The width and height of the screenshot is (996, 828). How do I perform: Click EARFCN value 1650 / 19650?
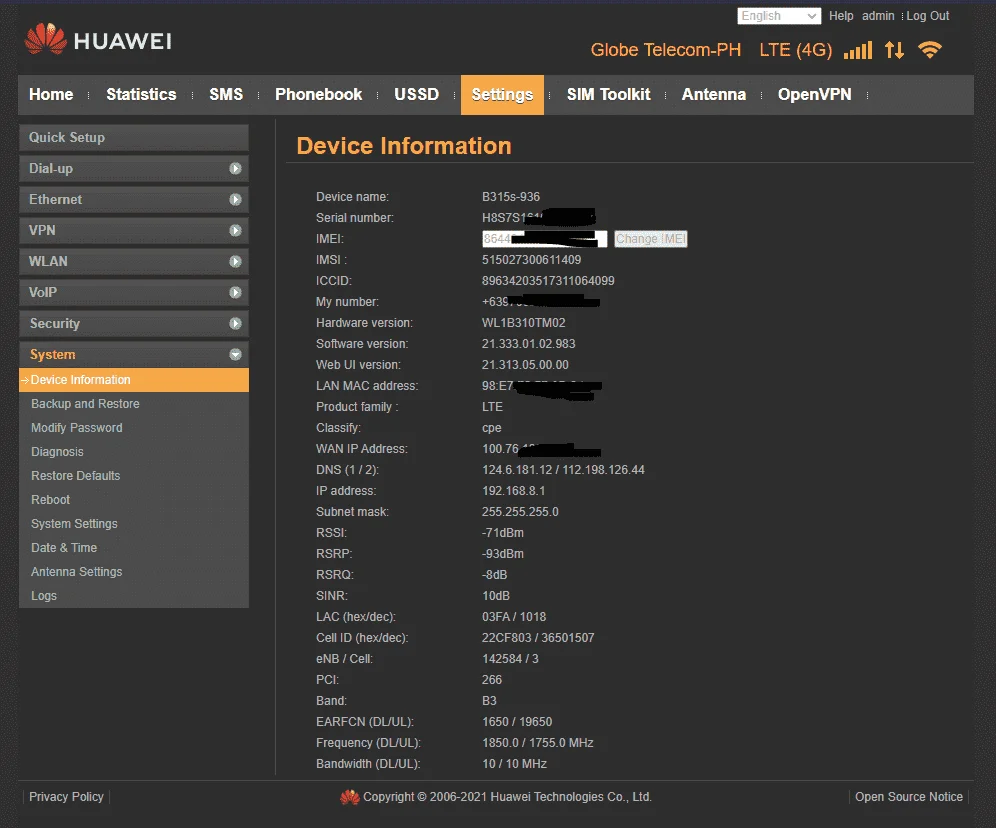pos(517,722)
